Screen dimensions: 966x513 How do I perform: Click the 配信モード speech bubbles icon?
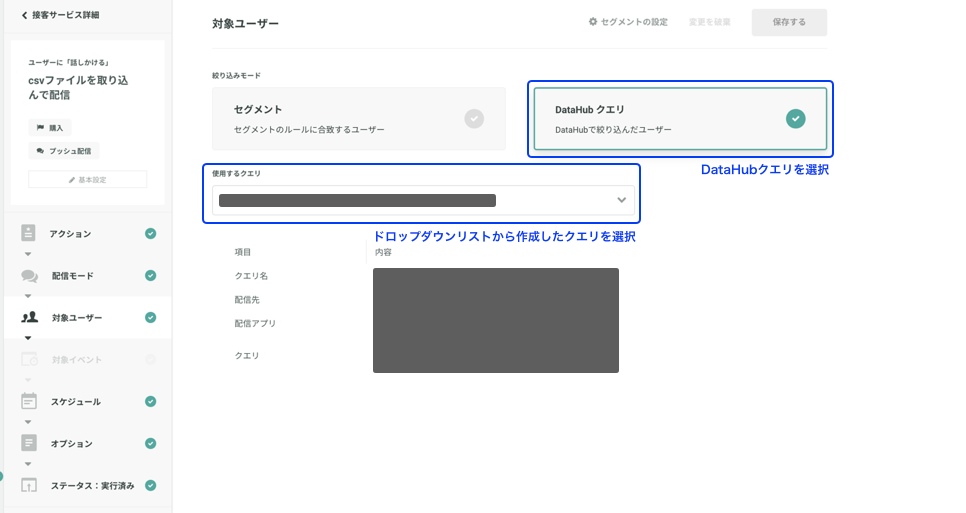(29, 276)
